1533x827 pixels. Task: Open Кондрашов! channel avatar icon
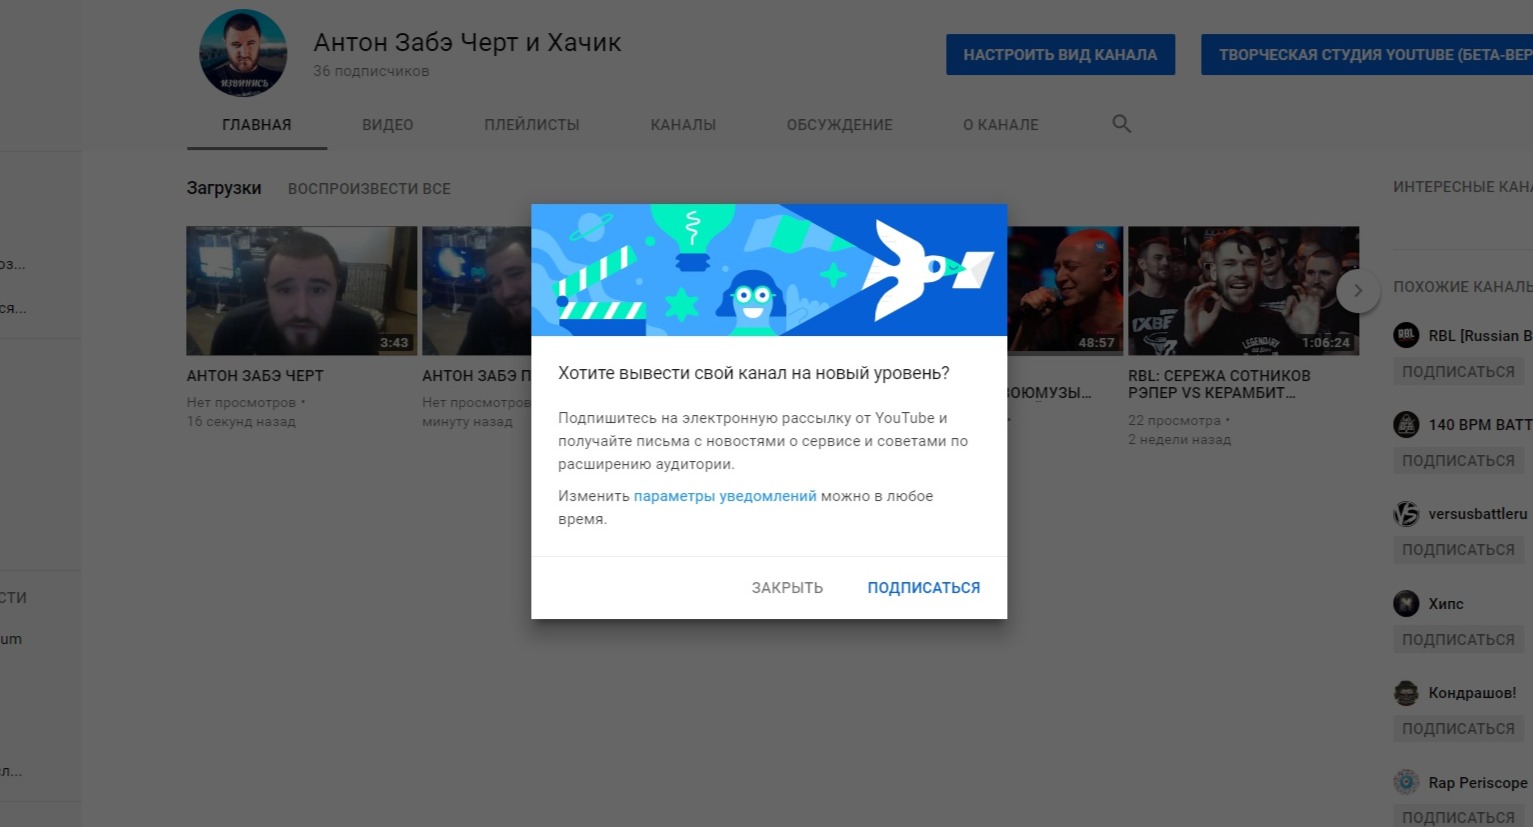point(1406,693)
